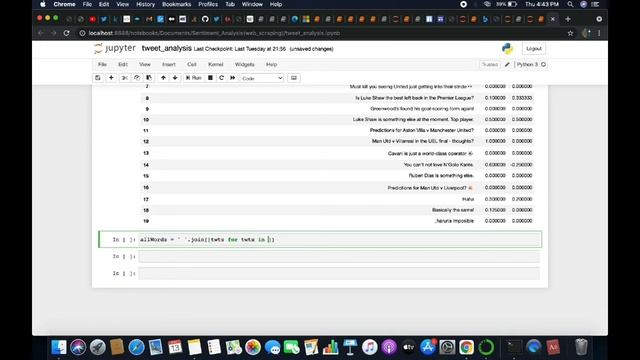Open Trash from the dock

[581, 347]
